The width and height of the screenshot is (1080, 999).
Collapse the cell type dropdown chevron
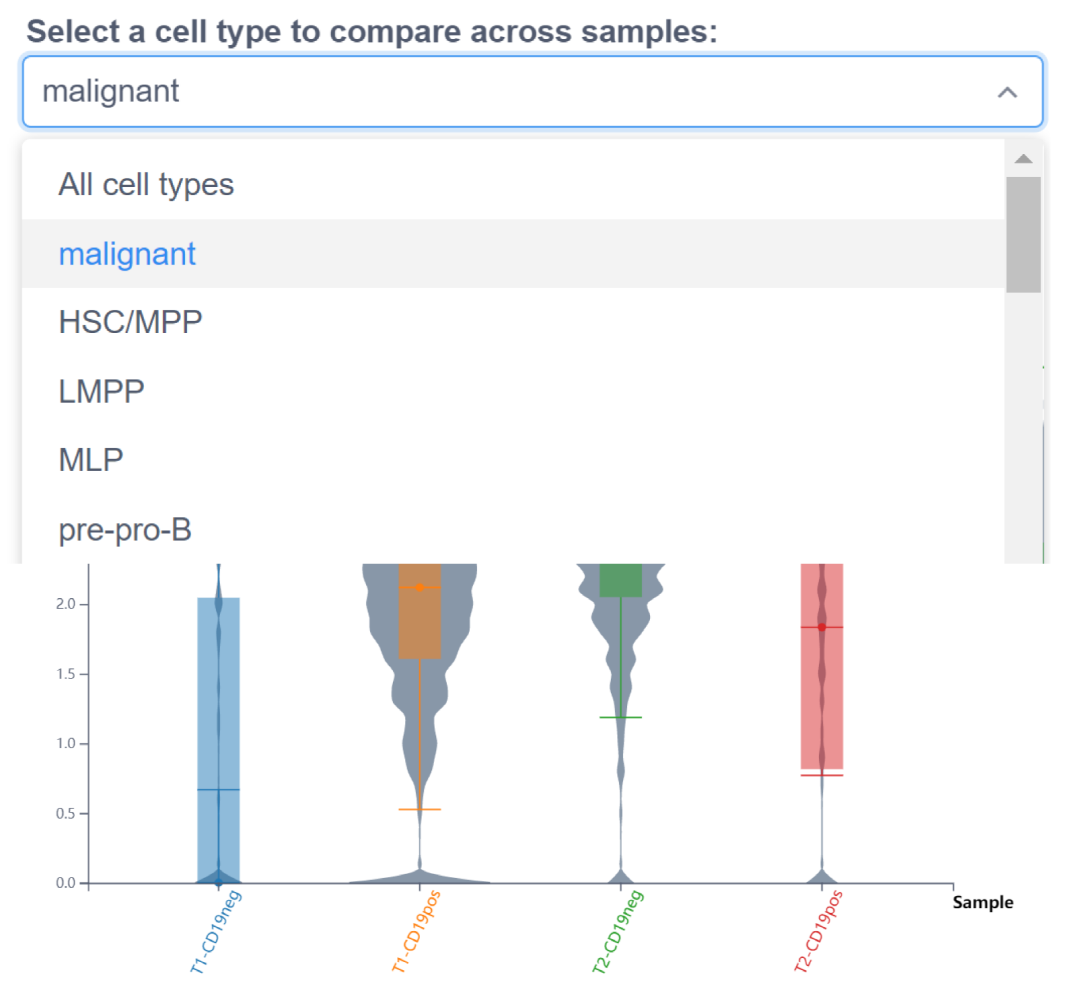1007,92
